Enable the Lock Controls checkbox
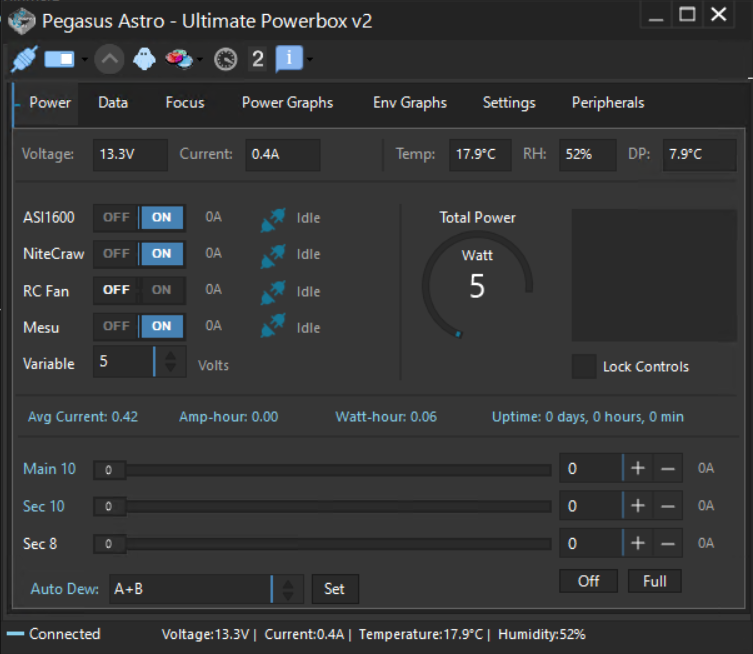Image resolution: width=753 pixels, height=654 pixels. (584, 367)
